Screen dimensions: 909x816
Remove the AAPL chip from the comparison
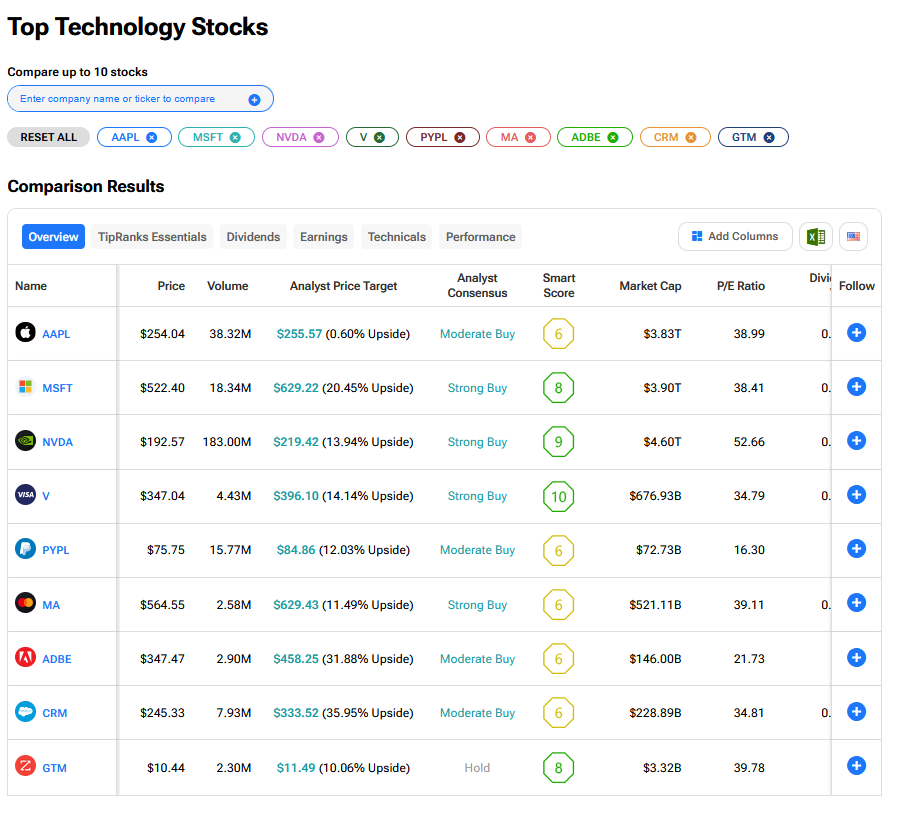[152, 138]
